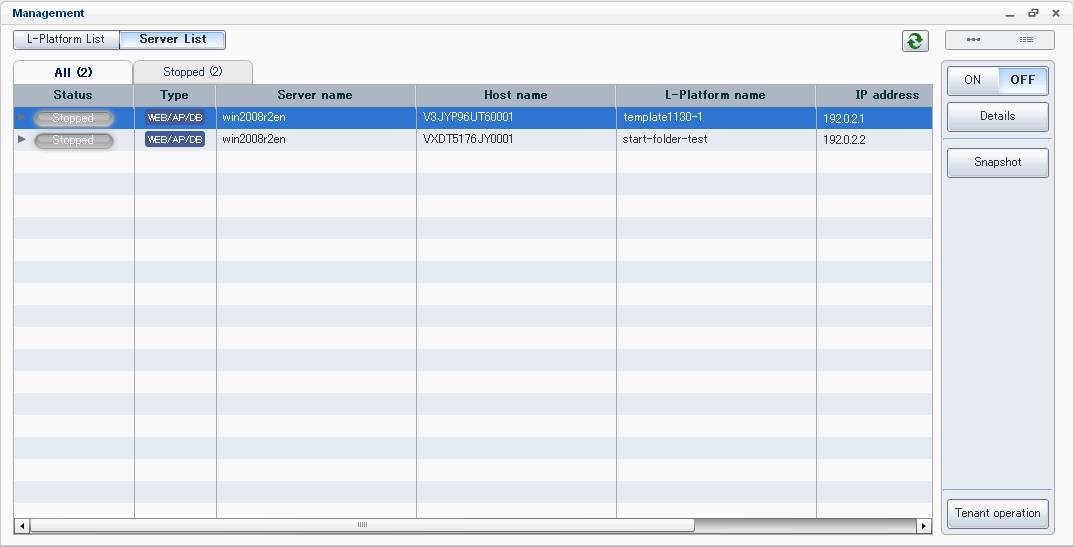The height and width of the screenshot is (547, 1074).
Task: Click the green refresh icon
Action: pyautogui.click(x=914, y=41)
